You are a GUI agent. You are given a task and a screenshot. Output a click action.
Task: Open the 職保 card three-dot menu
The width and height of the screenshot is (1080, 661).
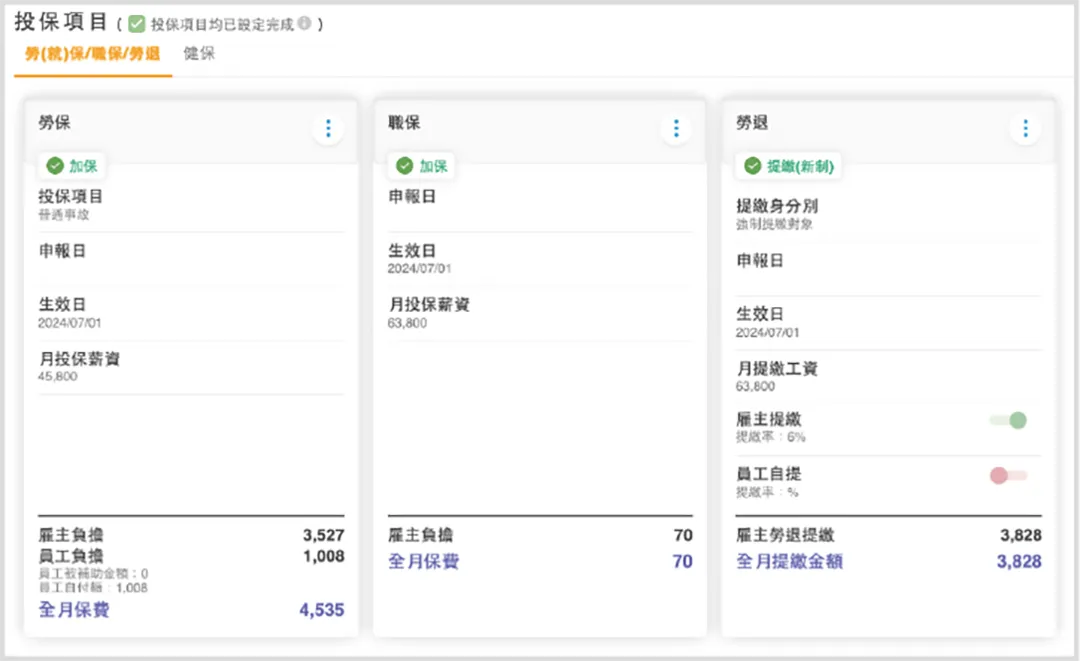(x=676, y=129)
